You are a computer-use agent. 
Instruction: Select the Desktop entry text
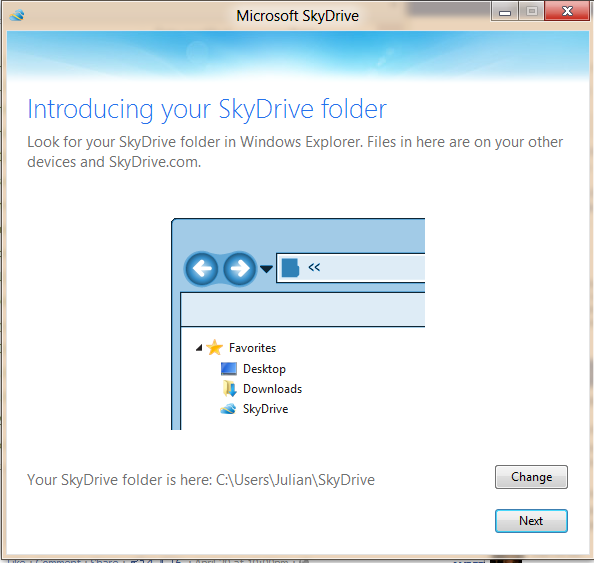(264, 369)
